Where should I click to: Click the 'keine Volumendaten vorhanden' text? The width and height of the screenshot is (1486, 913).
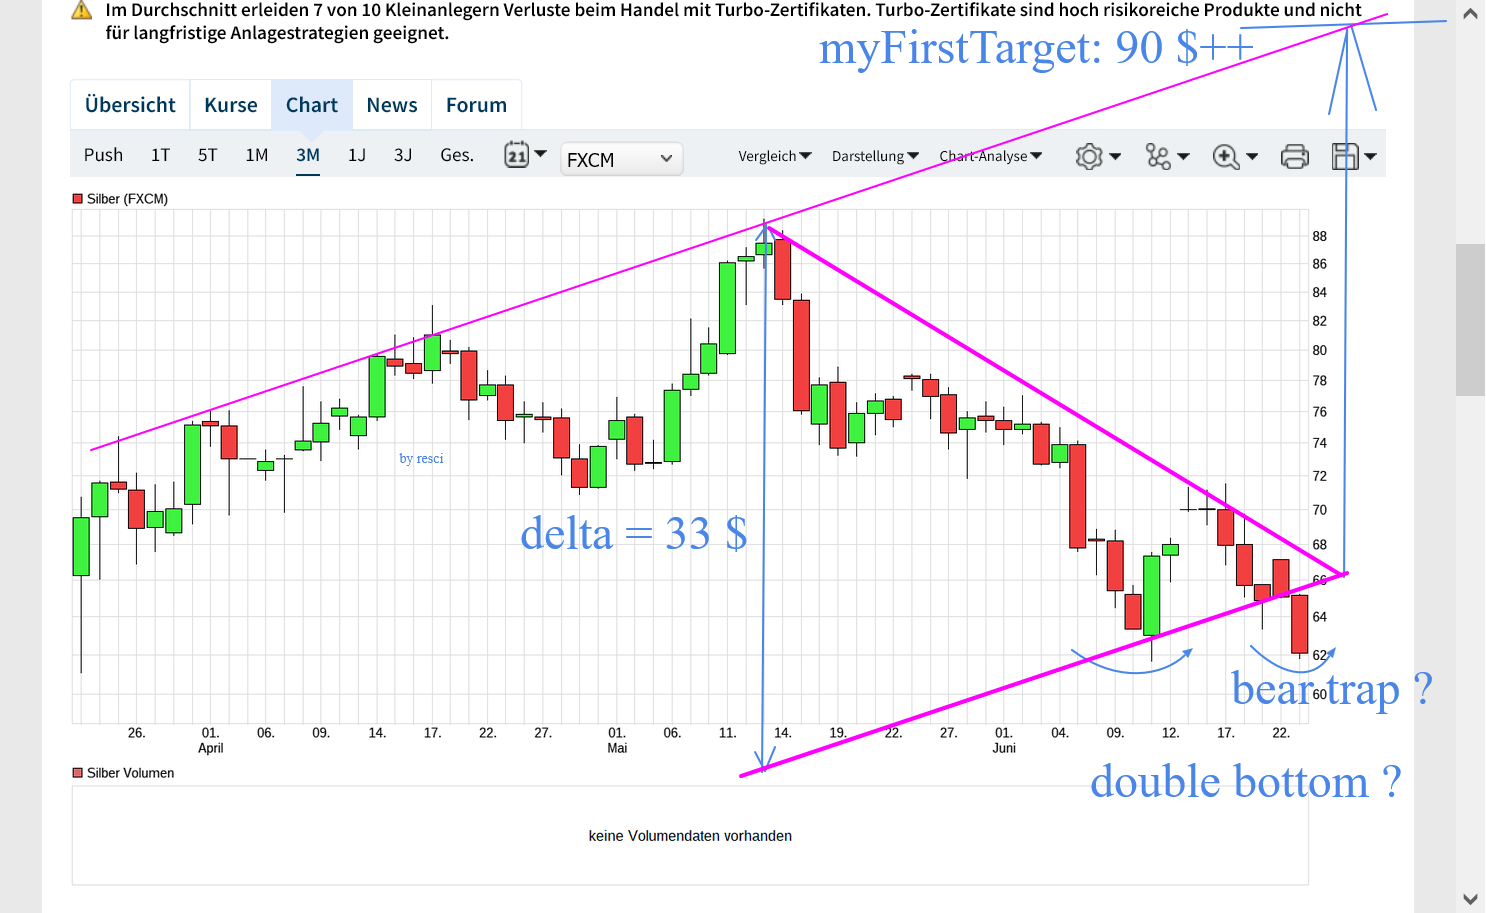pyautogui.click(x=690, y=836)
